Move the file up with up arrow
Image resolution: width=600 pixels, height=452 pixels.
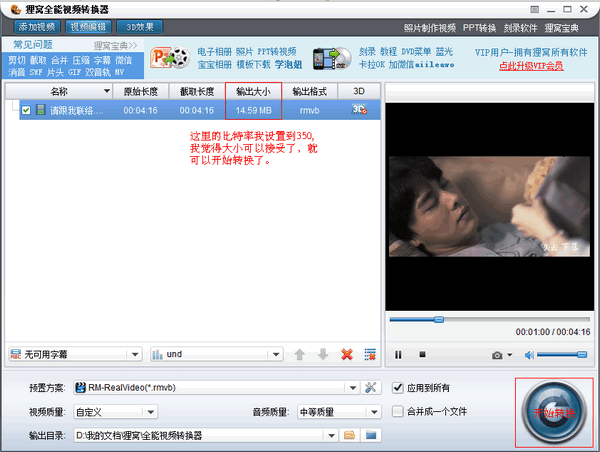299,354
